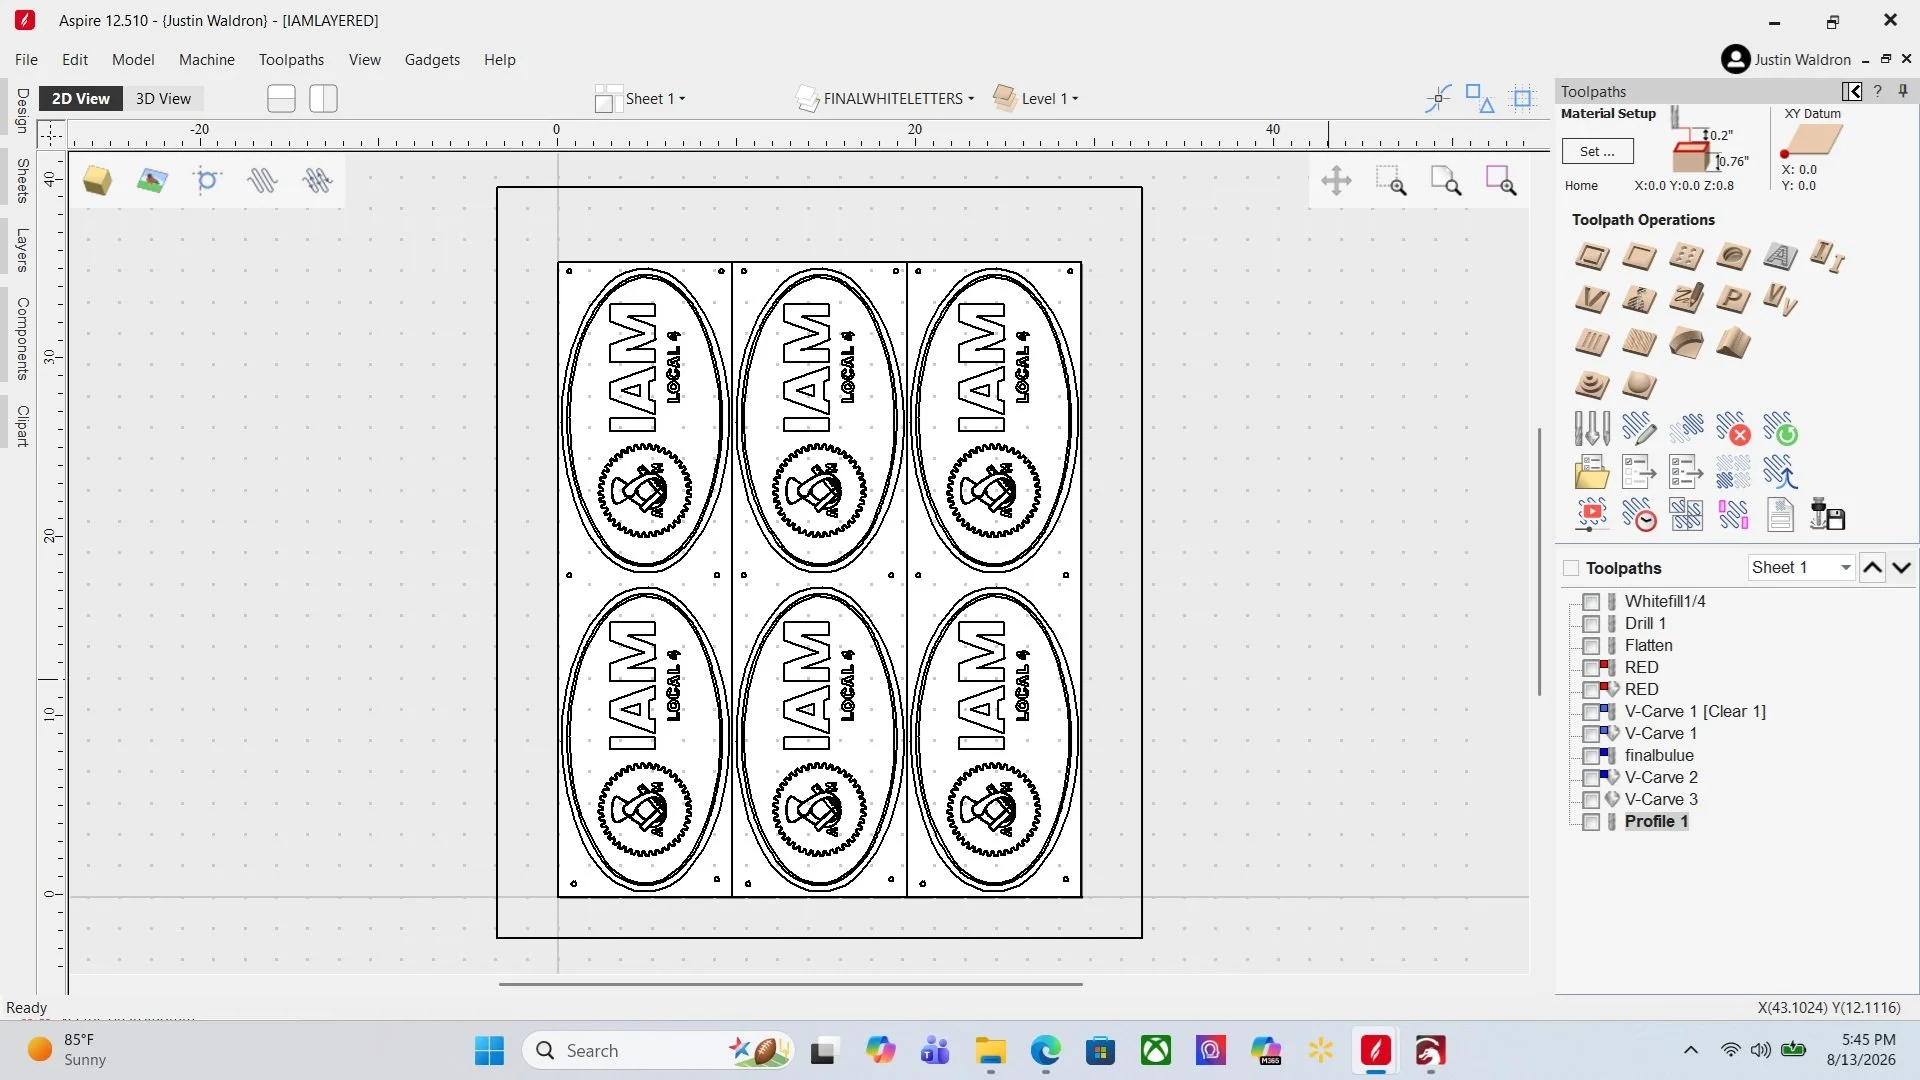Click the material block icon in the view
Image resolution: width=1920 pixels, height=1080 pixels.
pyautogui.click(x=97, y=181)
